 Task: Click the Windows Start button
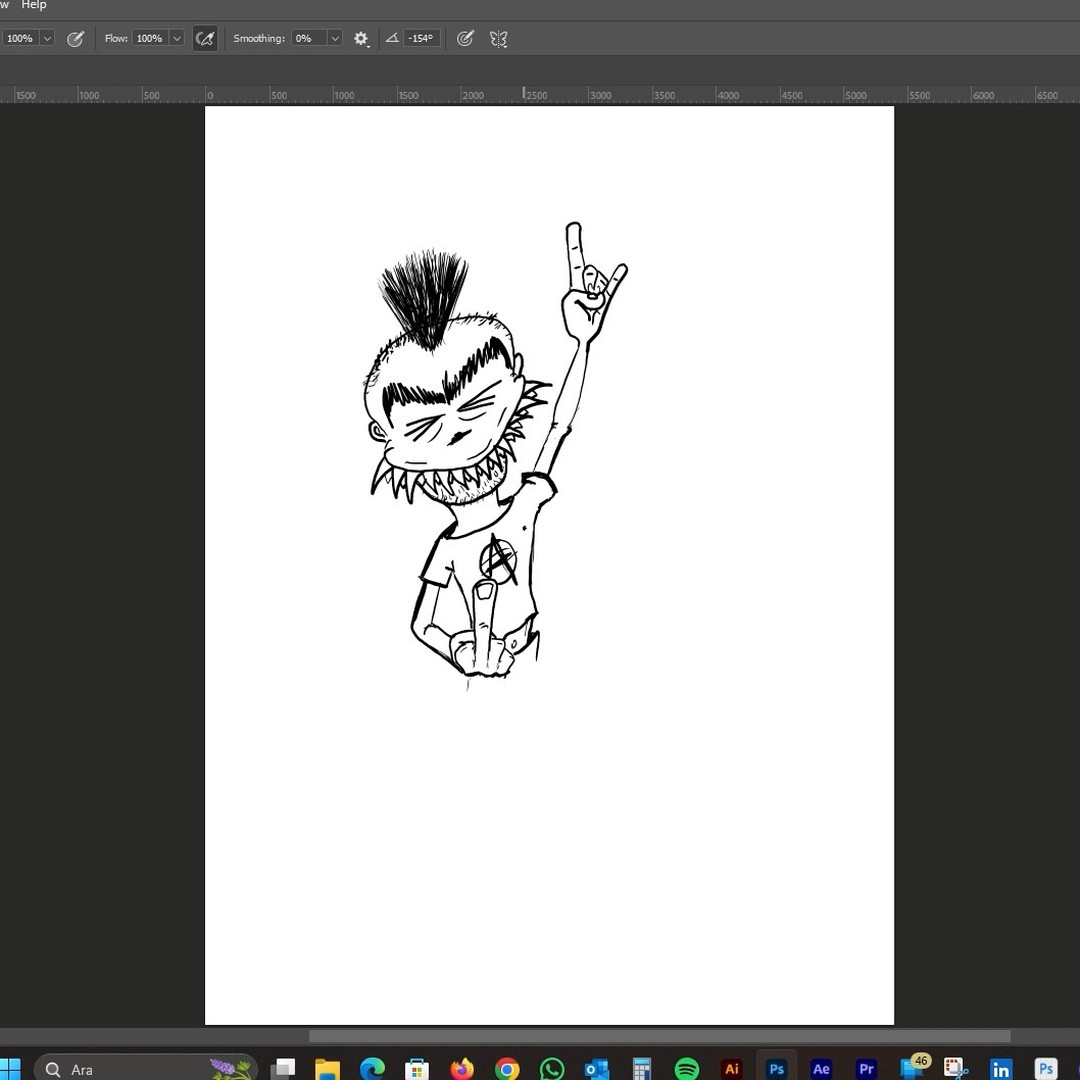(12, 1069)
